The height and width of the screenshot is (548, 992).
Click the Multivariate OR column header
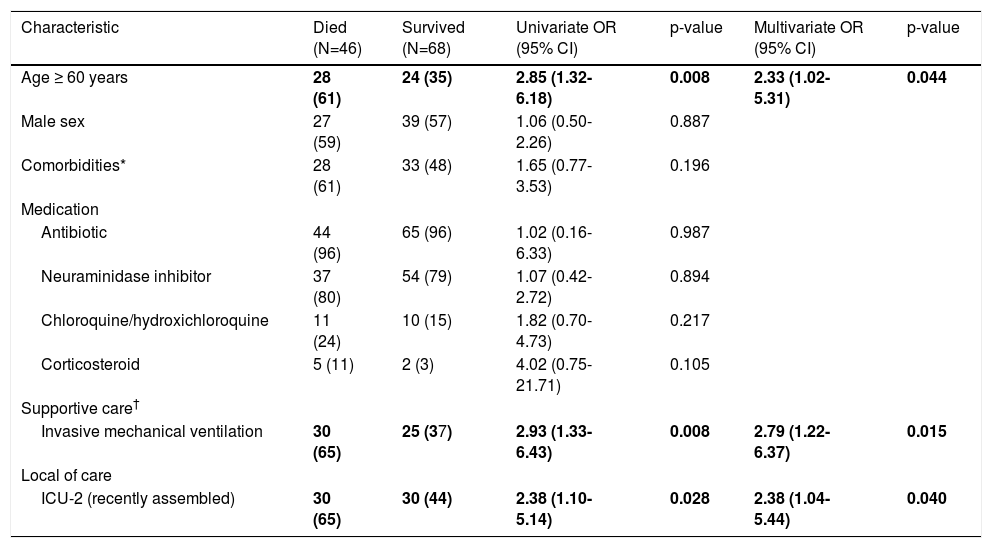(806, 37)
